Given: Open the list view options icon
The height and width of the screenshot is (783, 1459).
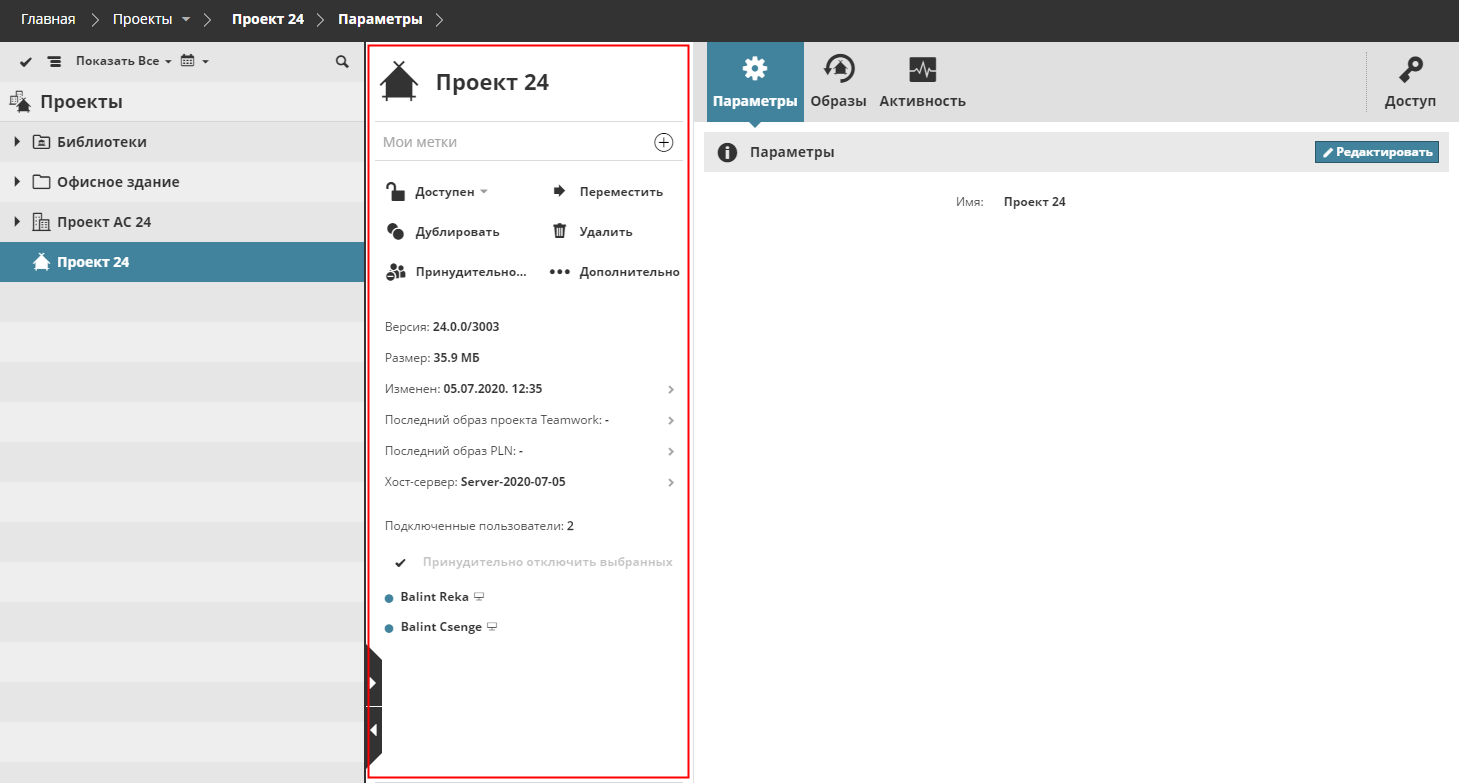Looking at the screenshot, I should coord(54,62).
